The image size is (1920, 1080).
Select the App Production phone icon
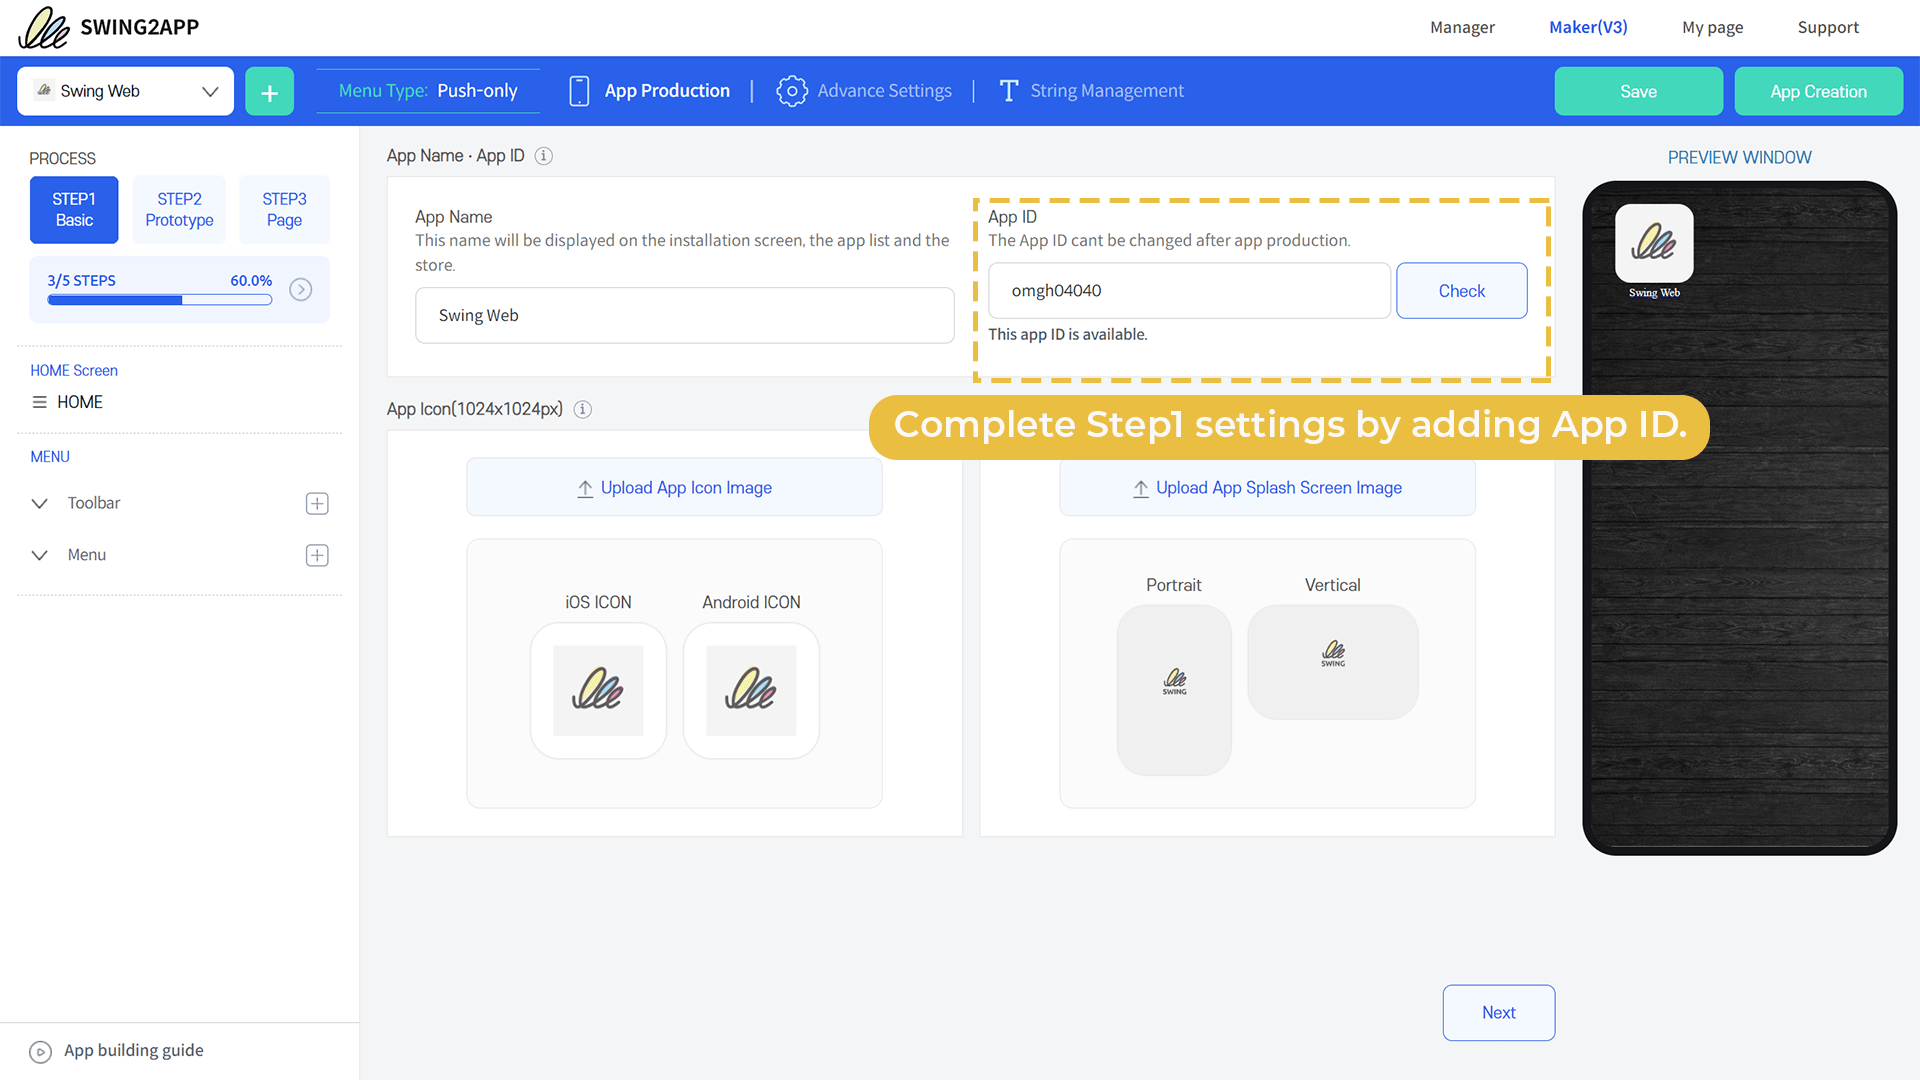(578, 90)
